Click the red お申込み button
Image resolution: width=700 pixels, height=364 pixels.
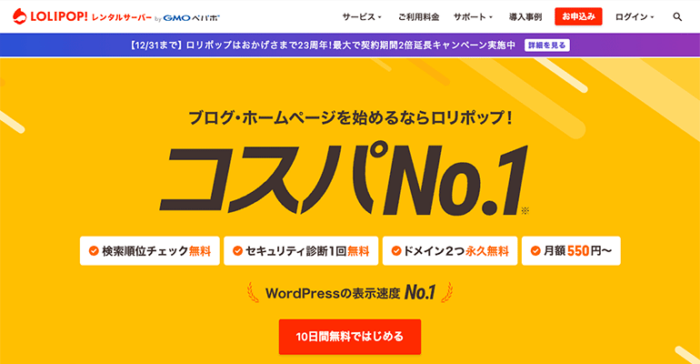click(579, 17)
